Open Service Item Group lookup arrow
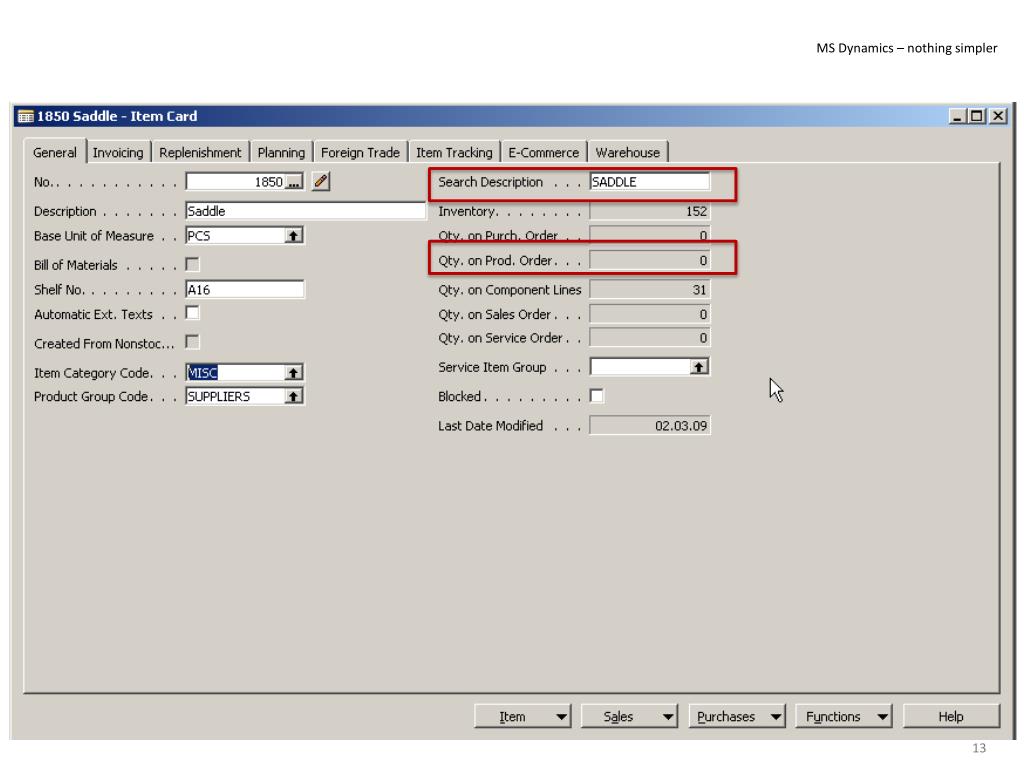This screenshot has height=768, width=1024. [700, 367]
